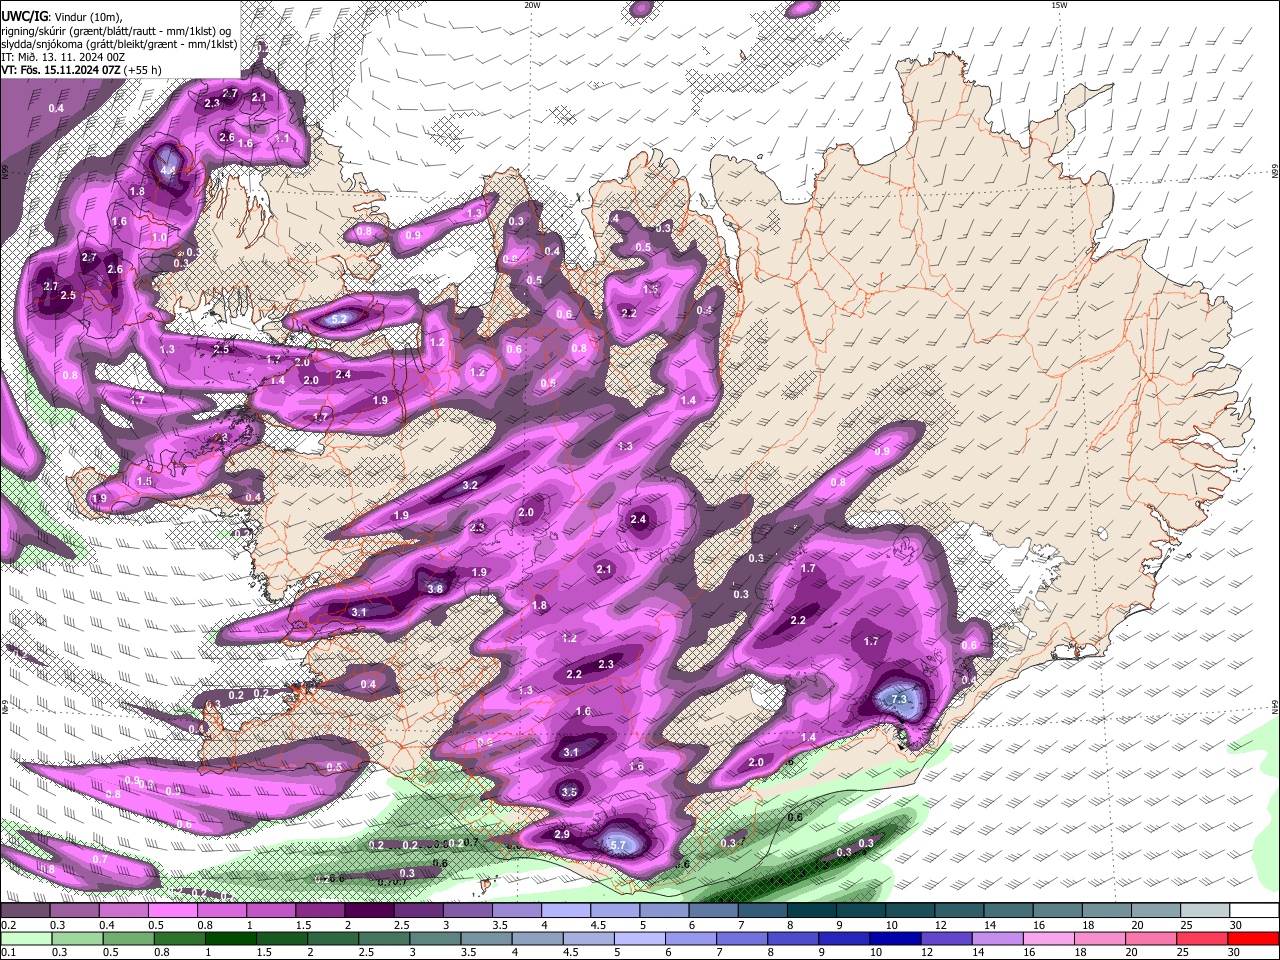Pick the lilac swatch labeled 14 in bottom row
Image resolution: width=1280 pixels, height=960 pixels.
pos(998,939)
